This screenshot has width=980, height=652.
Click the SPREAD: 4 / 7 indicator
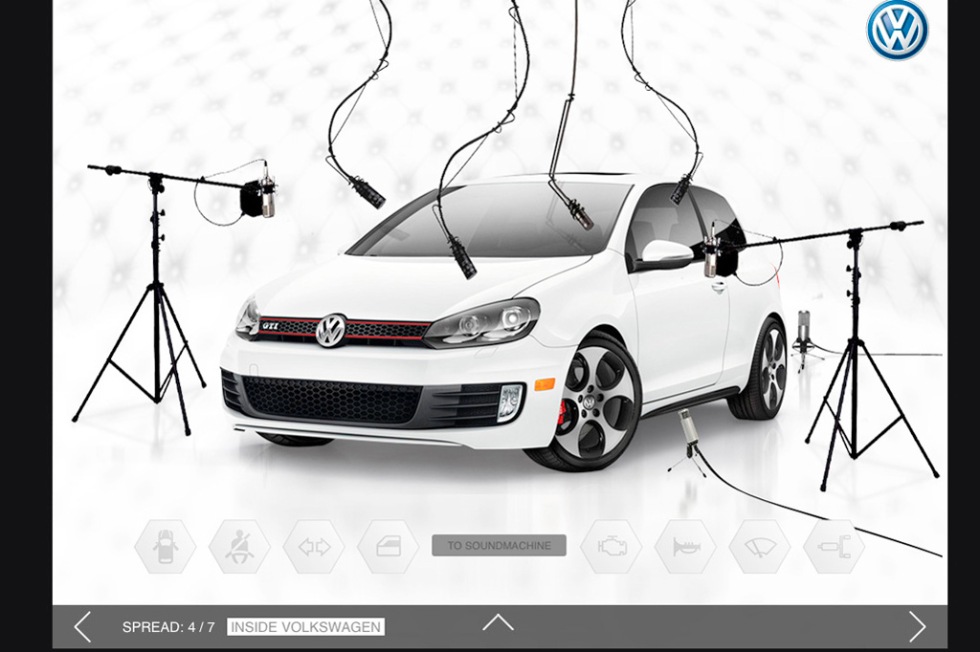[x=168, y=627]
